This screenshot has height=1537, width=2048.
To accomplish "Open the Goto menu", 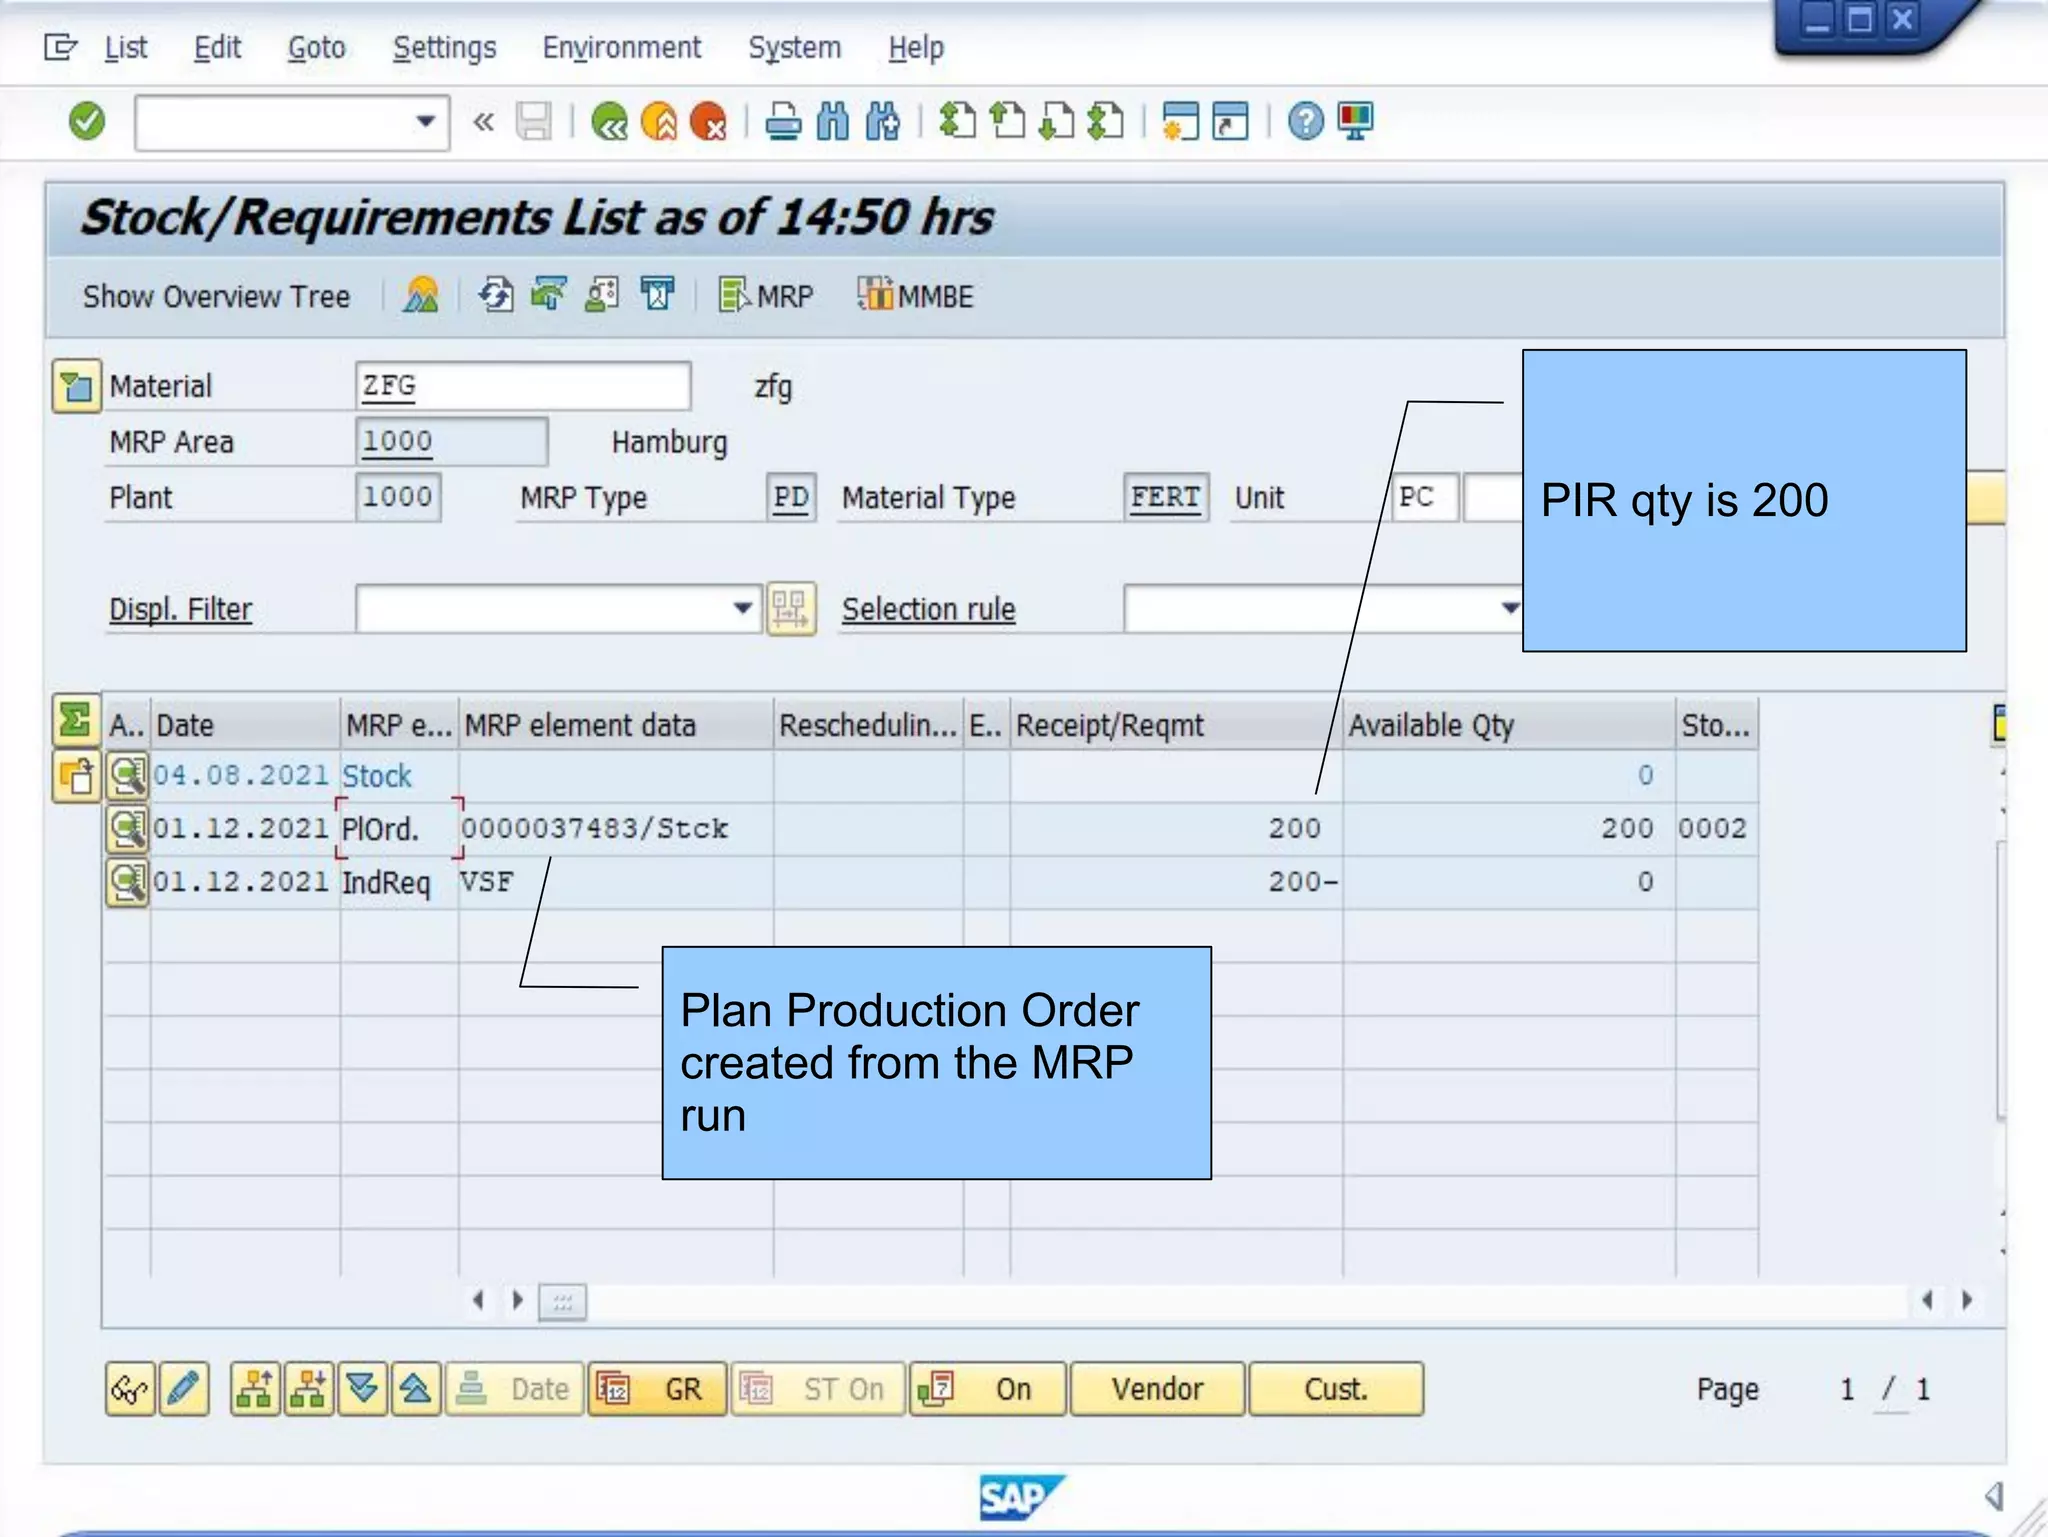I will click(316, 47).
